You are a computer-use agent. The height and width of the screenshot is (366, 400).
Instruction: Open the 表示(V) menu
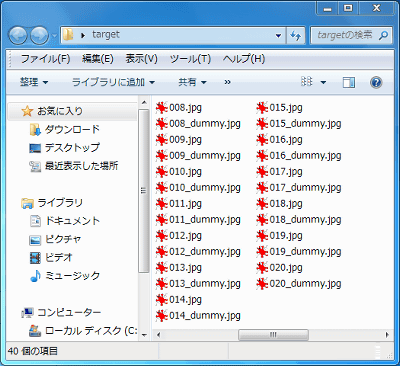pos(141,59)
